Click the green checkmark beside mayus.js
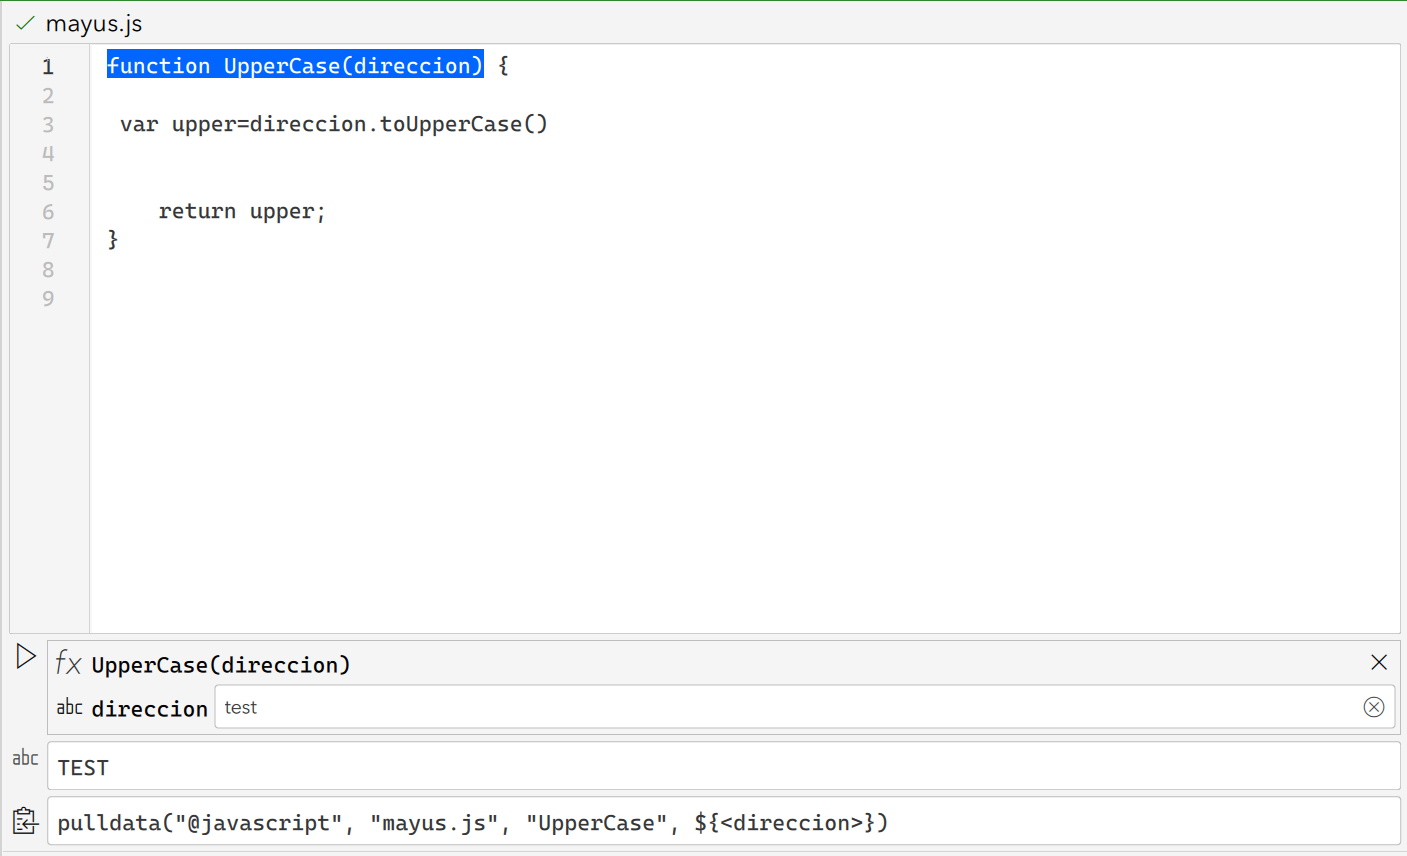Image resolution: width=1407 pixels, height=856 pixels. pyautogui.click(x=25, y=23)
